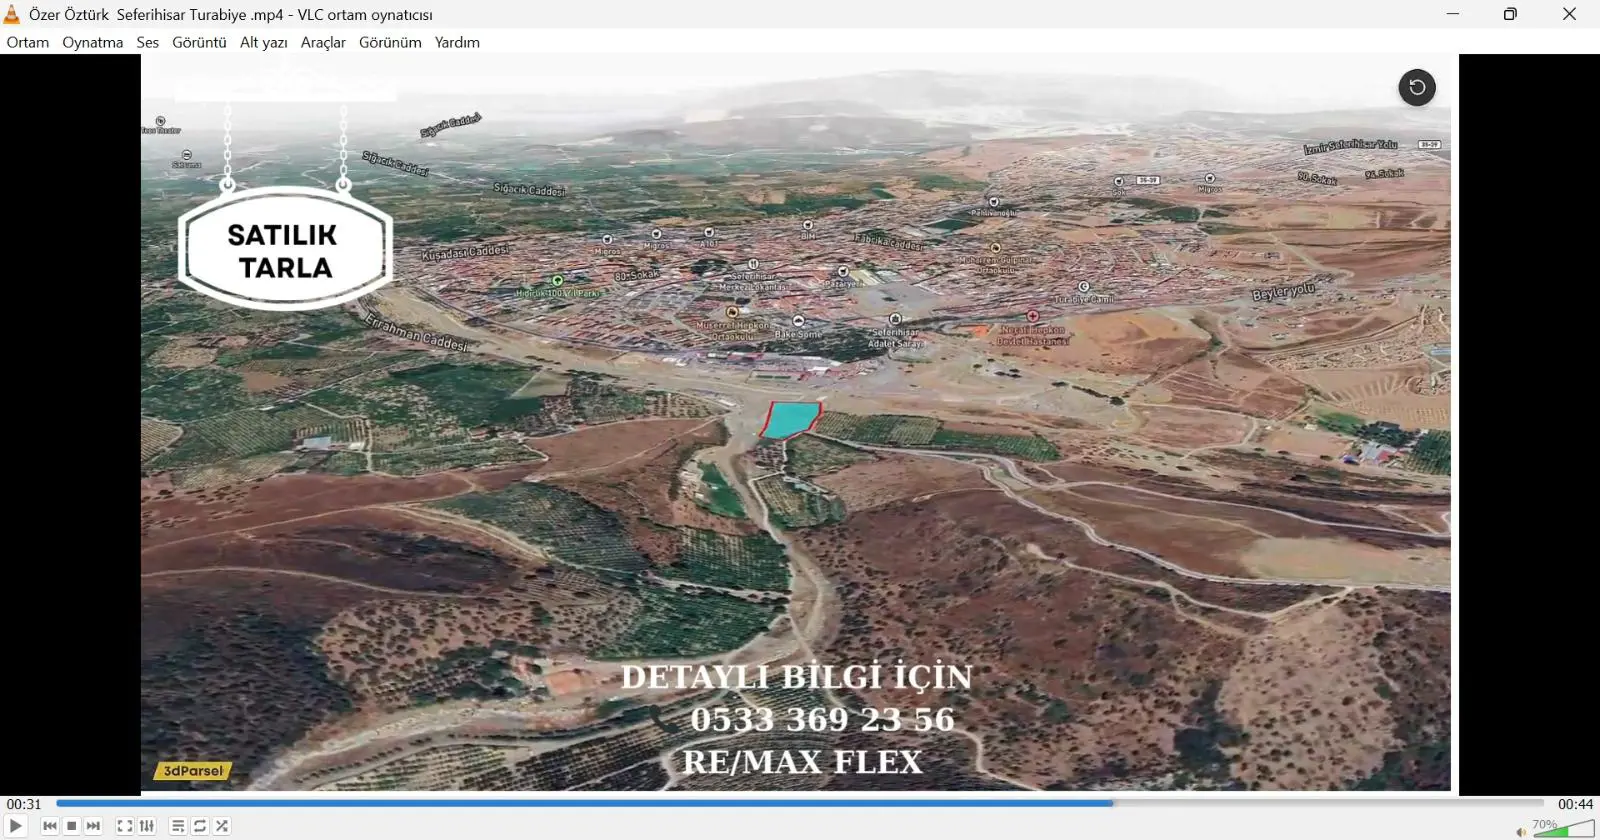Open the Görüntü menu
The width and height of the screenshot is (1600, 840).
[x=199, y=42]
